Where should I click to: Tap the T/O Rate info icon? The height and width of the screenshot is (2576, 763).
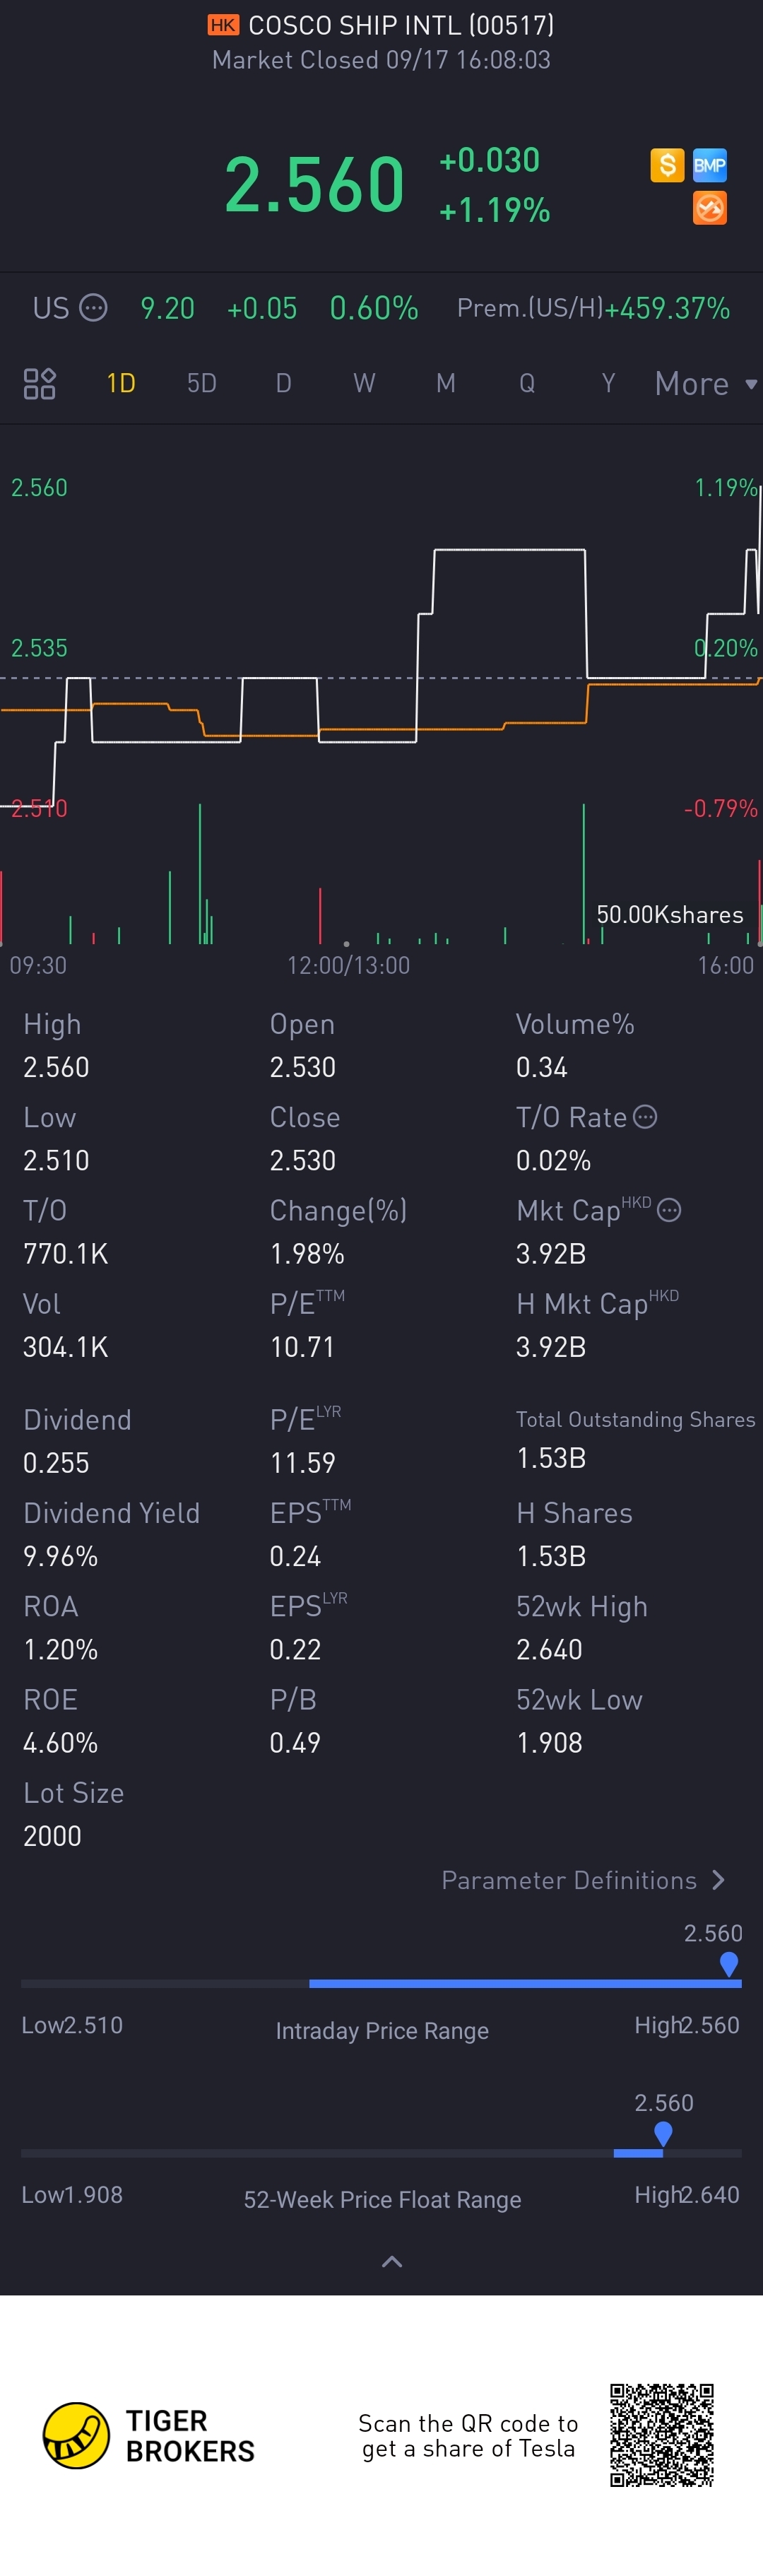[646, 1116]
